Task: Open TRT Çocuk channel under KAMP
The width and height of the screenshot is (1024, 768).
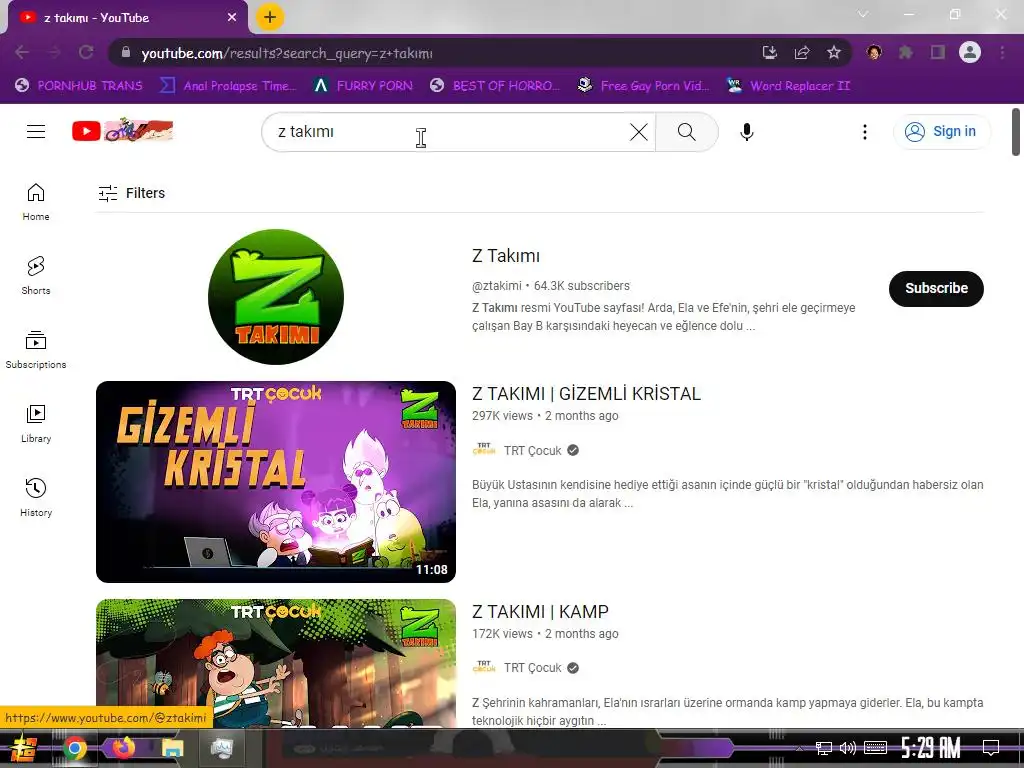Action: pyautogui.click(x=532, y=668)
